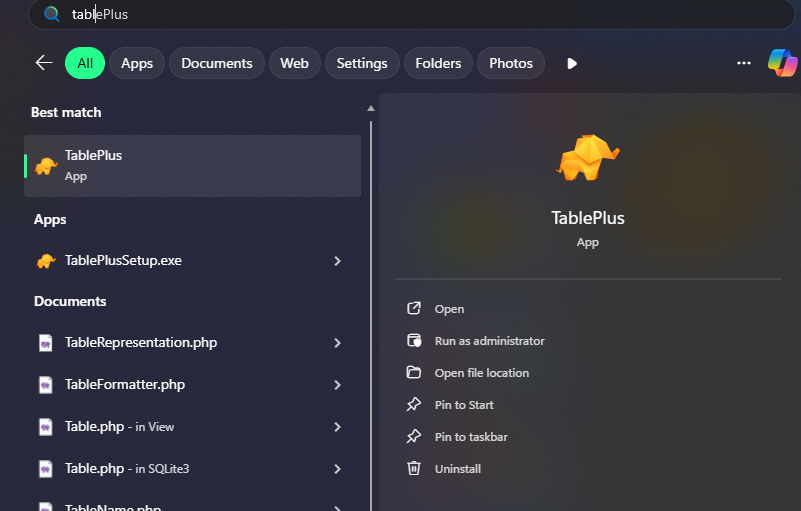Switch to the Apps filter tab

pos(137,63)
